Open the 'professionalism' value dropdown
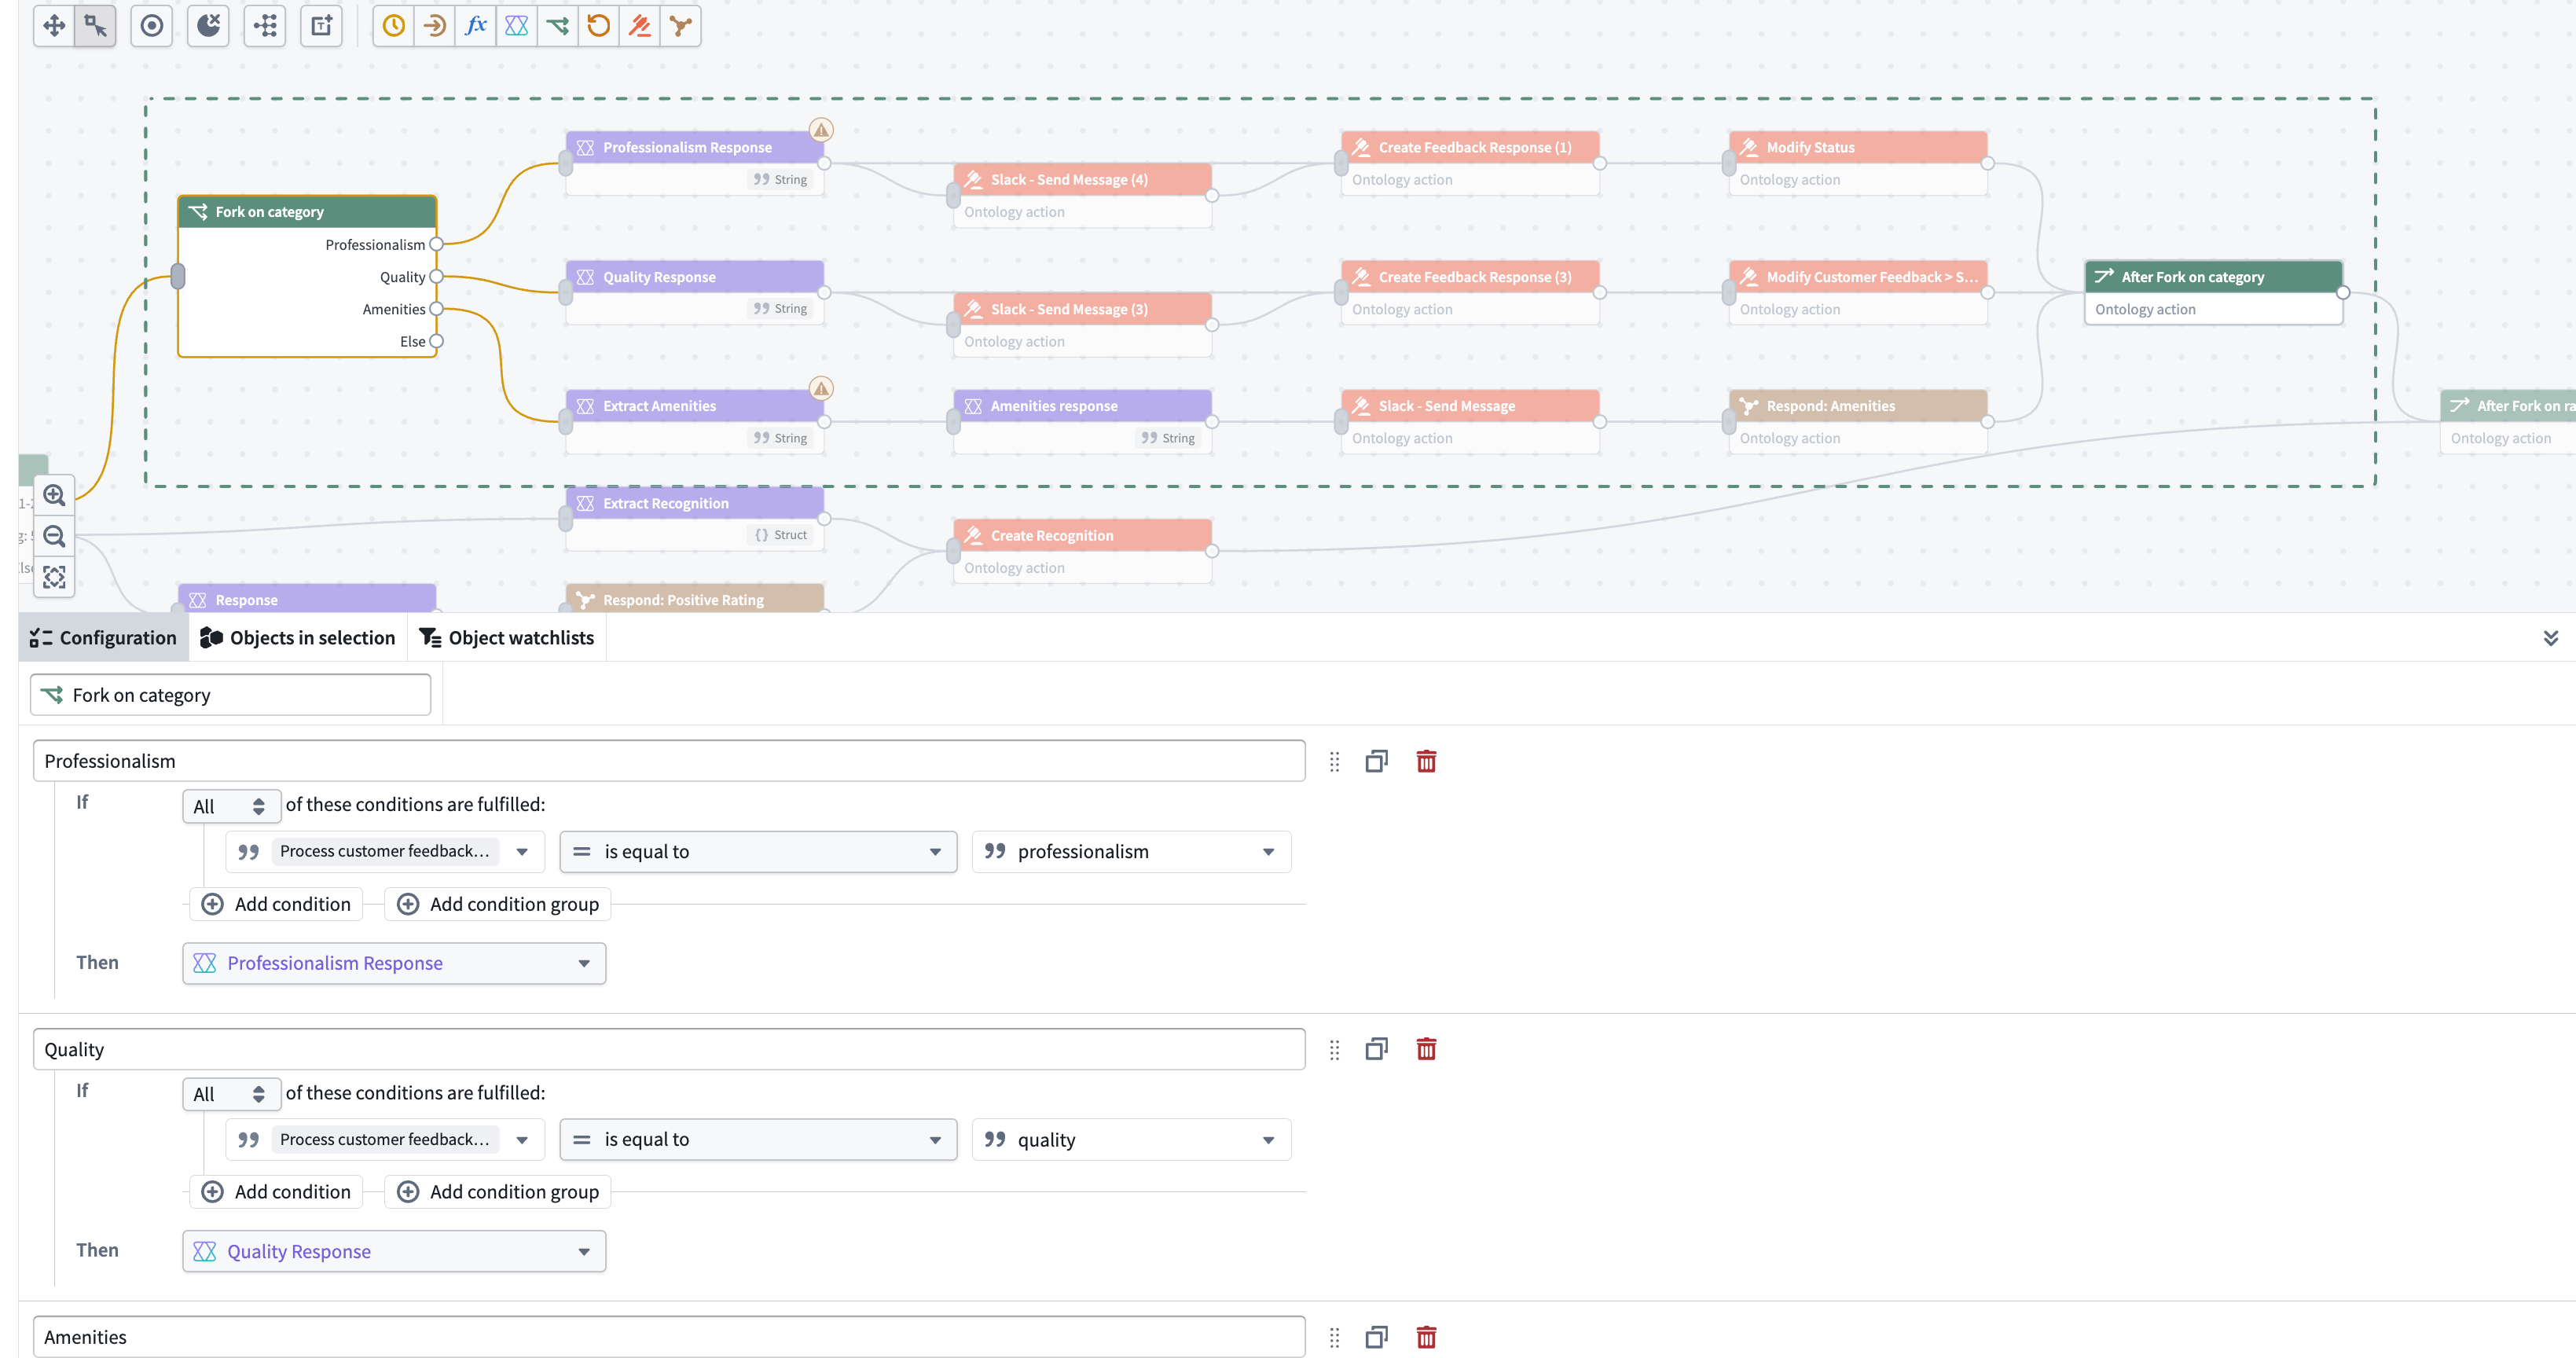Image resolution: width=2576 pixels, height=1358 pixels. tap(1131, 852)
